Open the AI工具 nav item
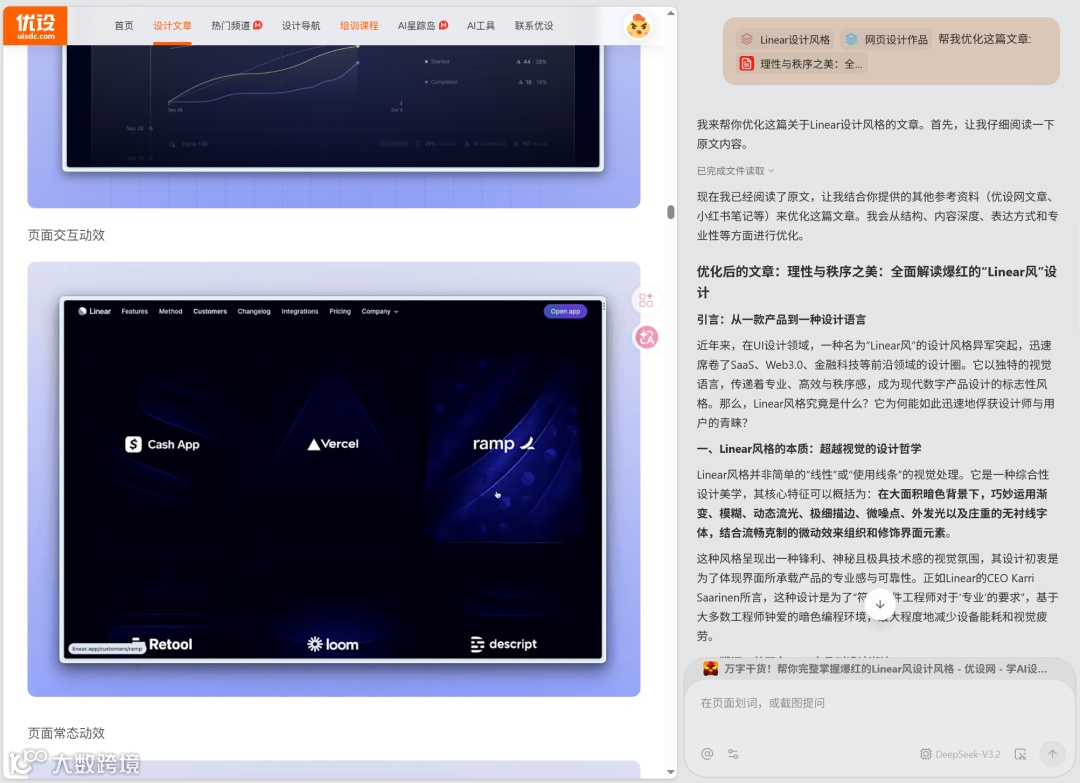The image size is (1080, 783). coord(481,25)
